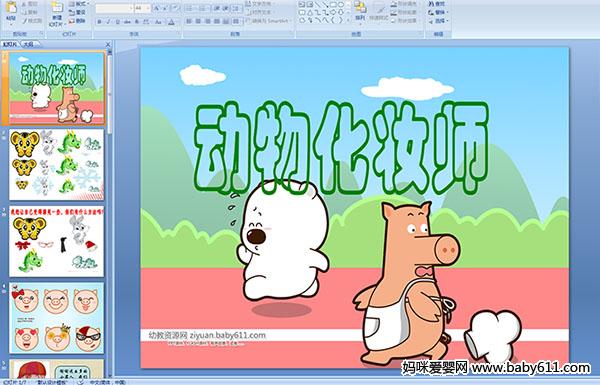Click the Find icon in the editing group
Image resolution: width=600 pixels, height=385 pixels.
[x=437, y=4]
